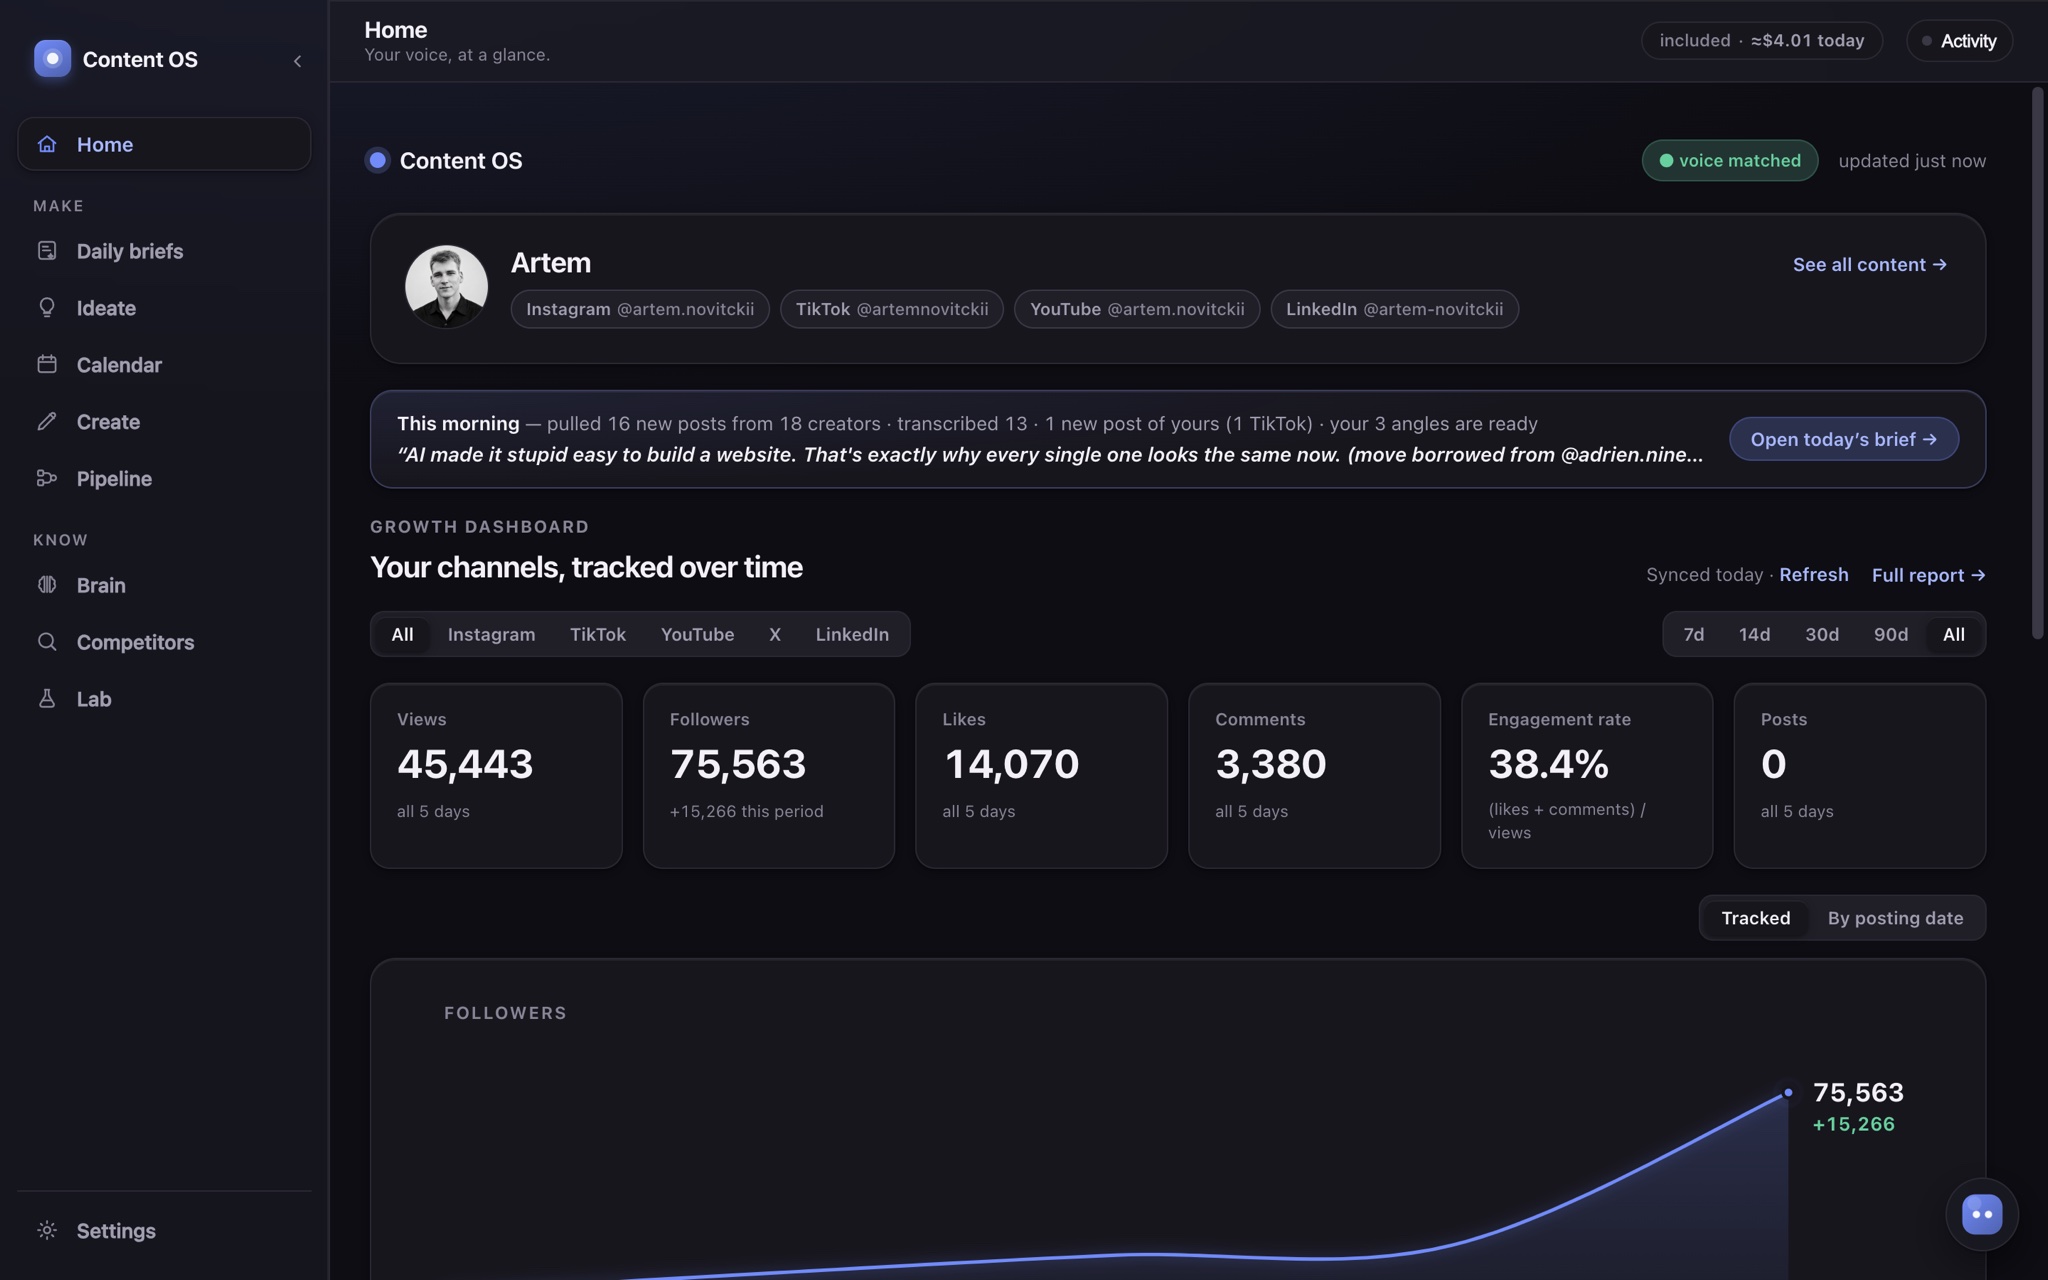Filter dashboard by Instagram
The image size is (2048, 1280).
point(491,634)
